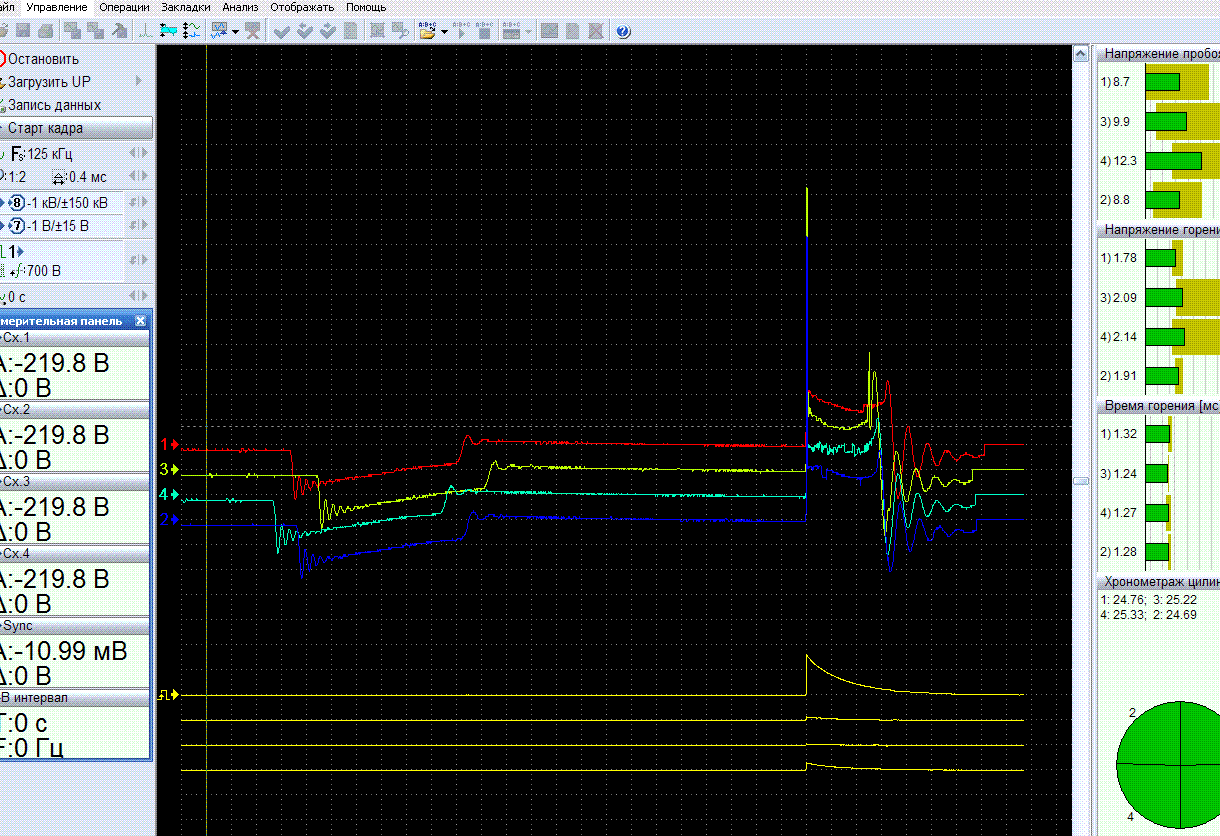
Task: Click the Запись данных button
Action: [54, 105]
